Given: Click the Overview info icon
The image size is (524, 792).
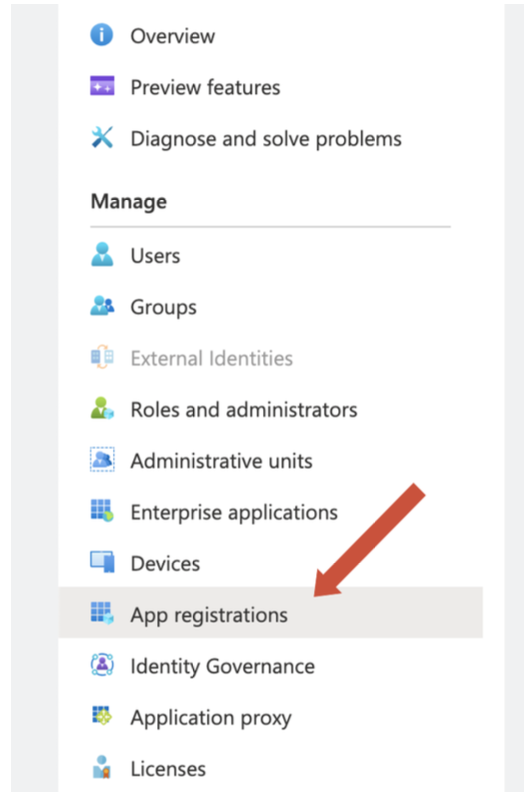Looking at the screenshot, I should coord(102,35).
